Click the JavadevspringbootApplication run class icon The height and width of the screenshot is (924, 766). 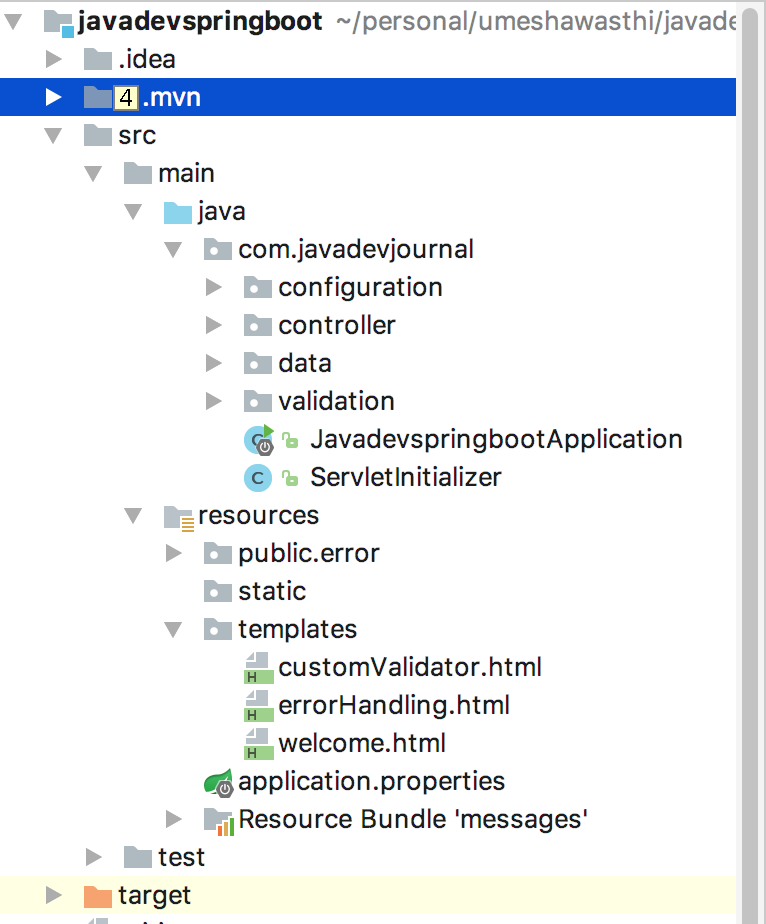259,439
